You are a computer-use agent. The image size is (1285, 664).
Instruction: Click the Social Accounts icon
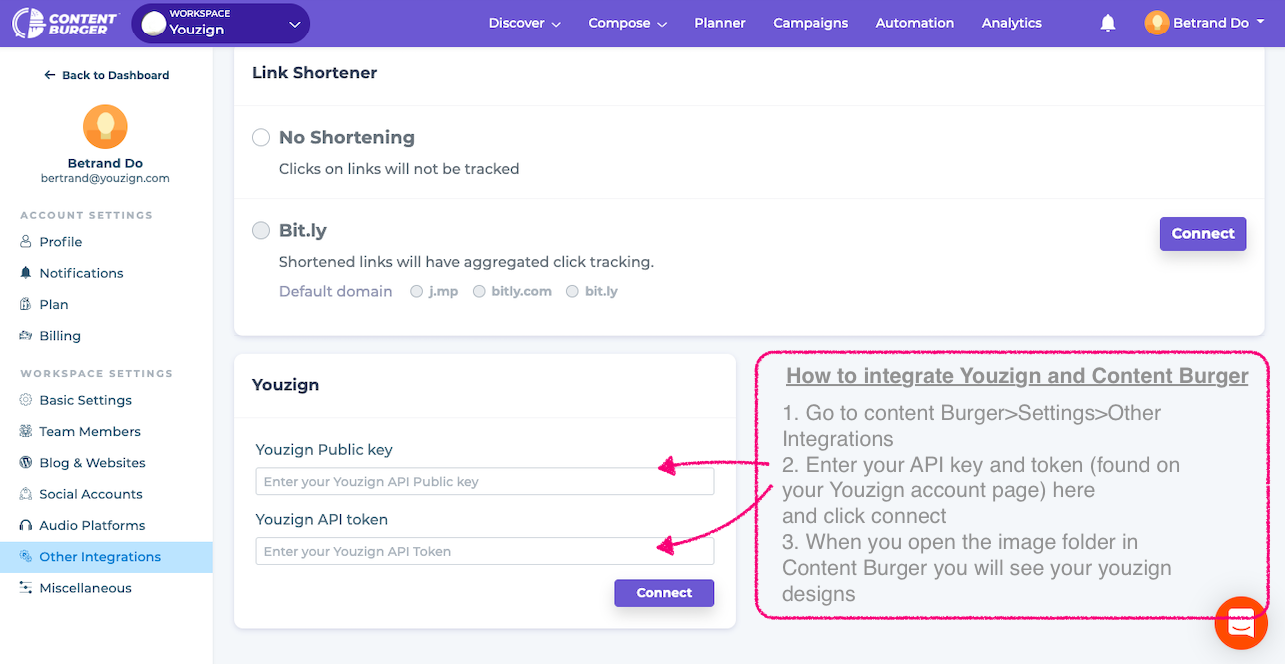point(26,494)
